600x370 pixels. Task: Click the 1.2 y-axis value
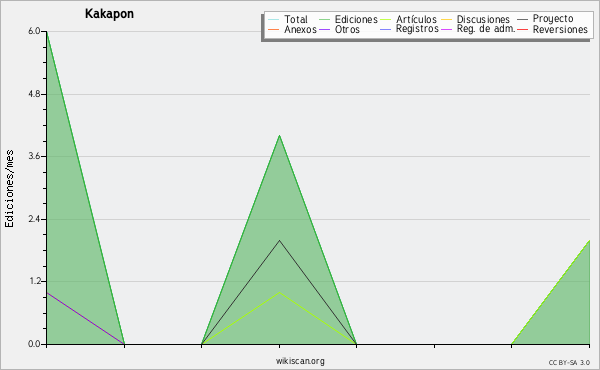point(34,282)
